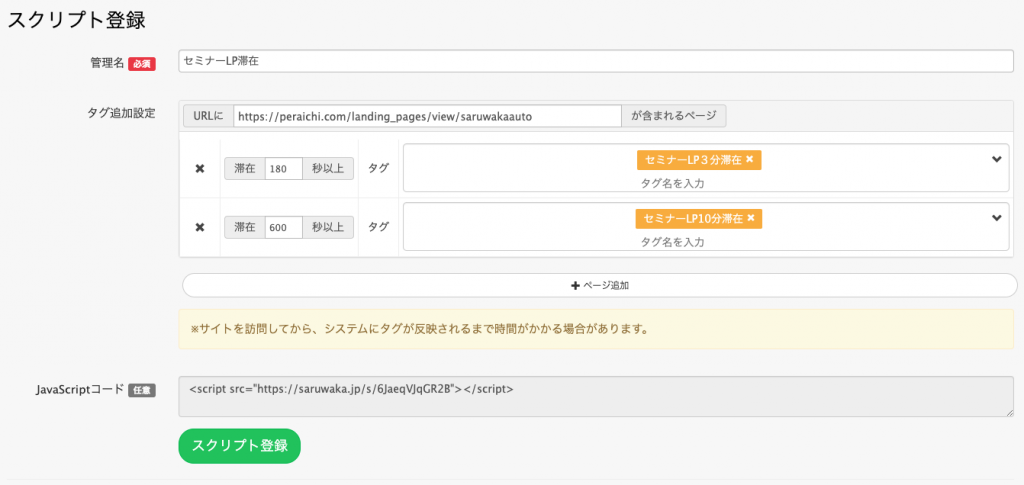Focus the tag name input under セミナーLP10分滞在

[x=673, y=242]
